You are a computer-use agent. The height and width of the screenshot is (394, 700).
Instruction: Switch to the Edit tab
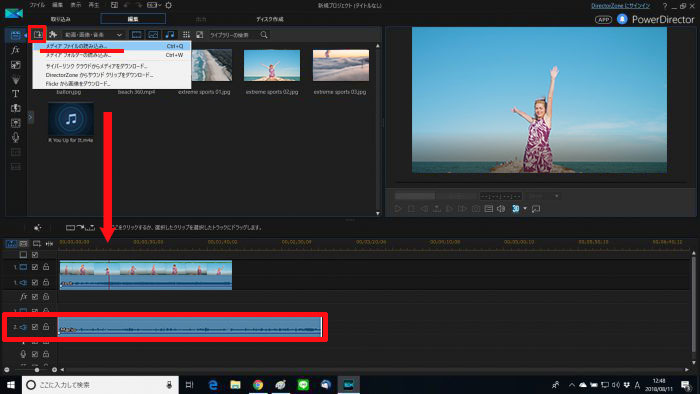pos(133,19)
